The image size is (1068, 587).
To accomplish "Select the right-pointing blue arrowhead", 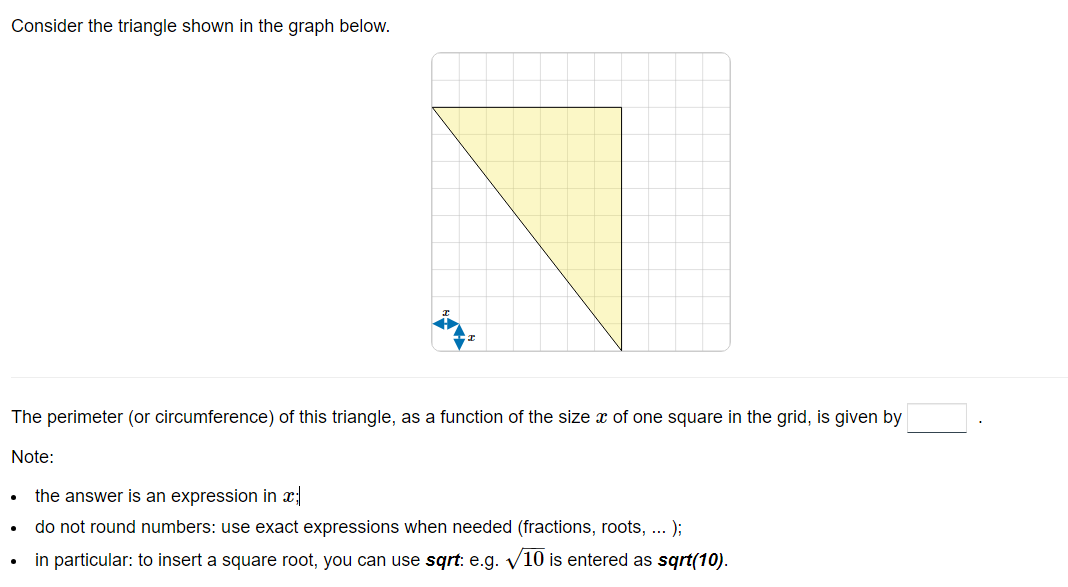I will [455, 324].
